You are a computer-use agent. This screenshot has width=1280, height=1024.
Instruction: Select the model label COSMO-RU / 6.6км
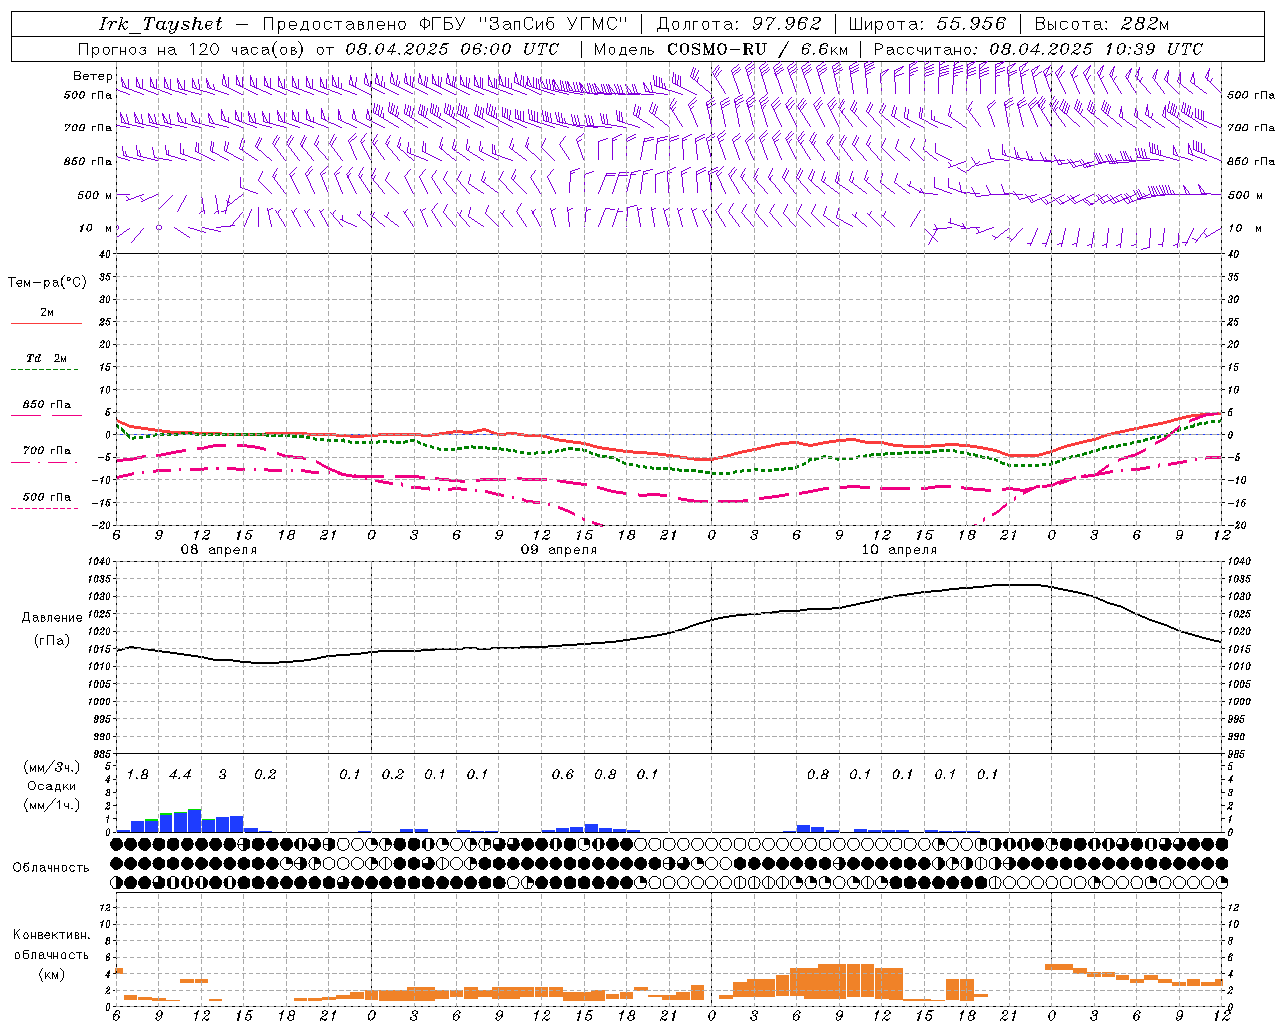[757, 49]
